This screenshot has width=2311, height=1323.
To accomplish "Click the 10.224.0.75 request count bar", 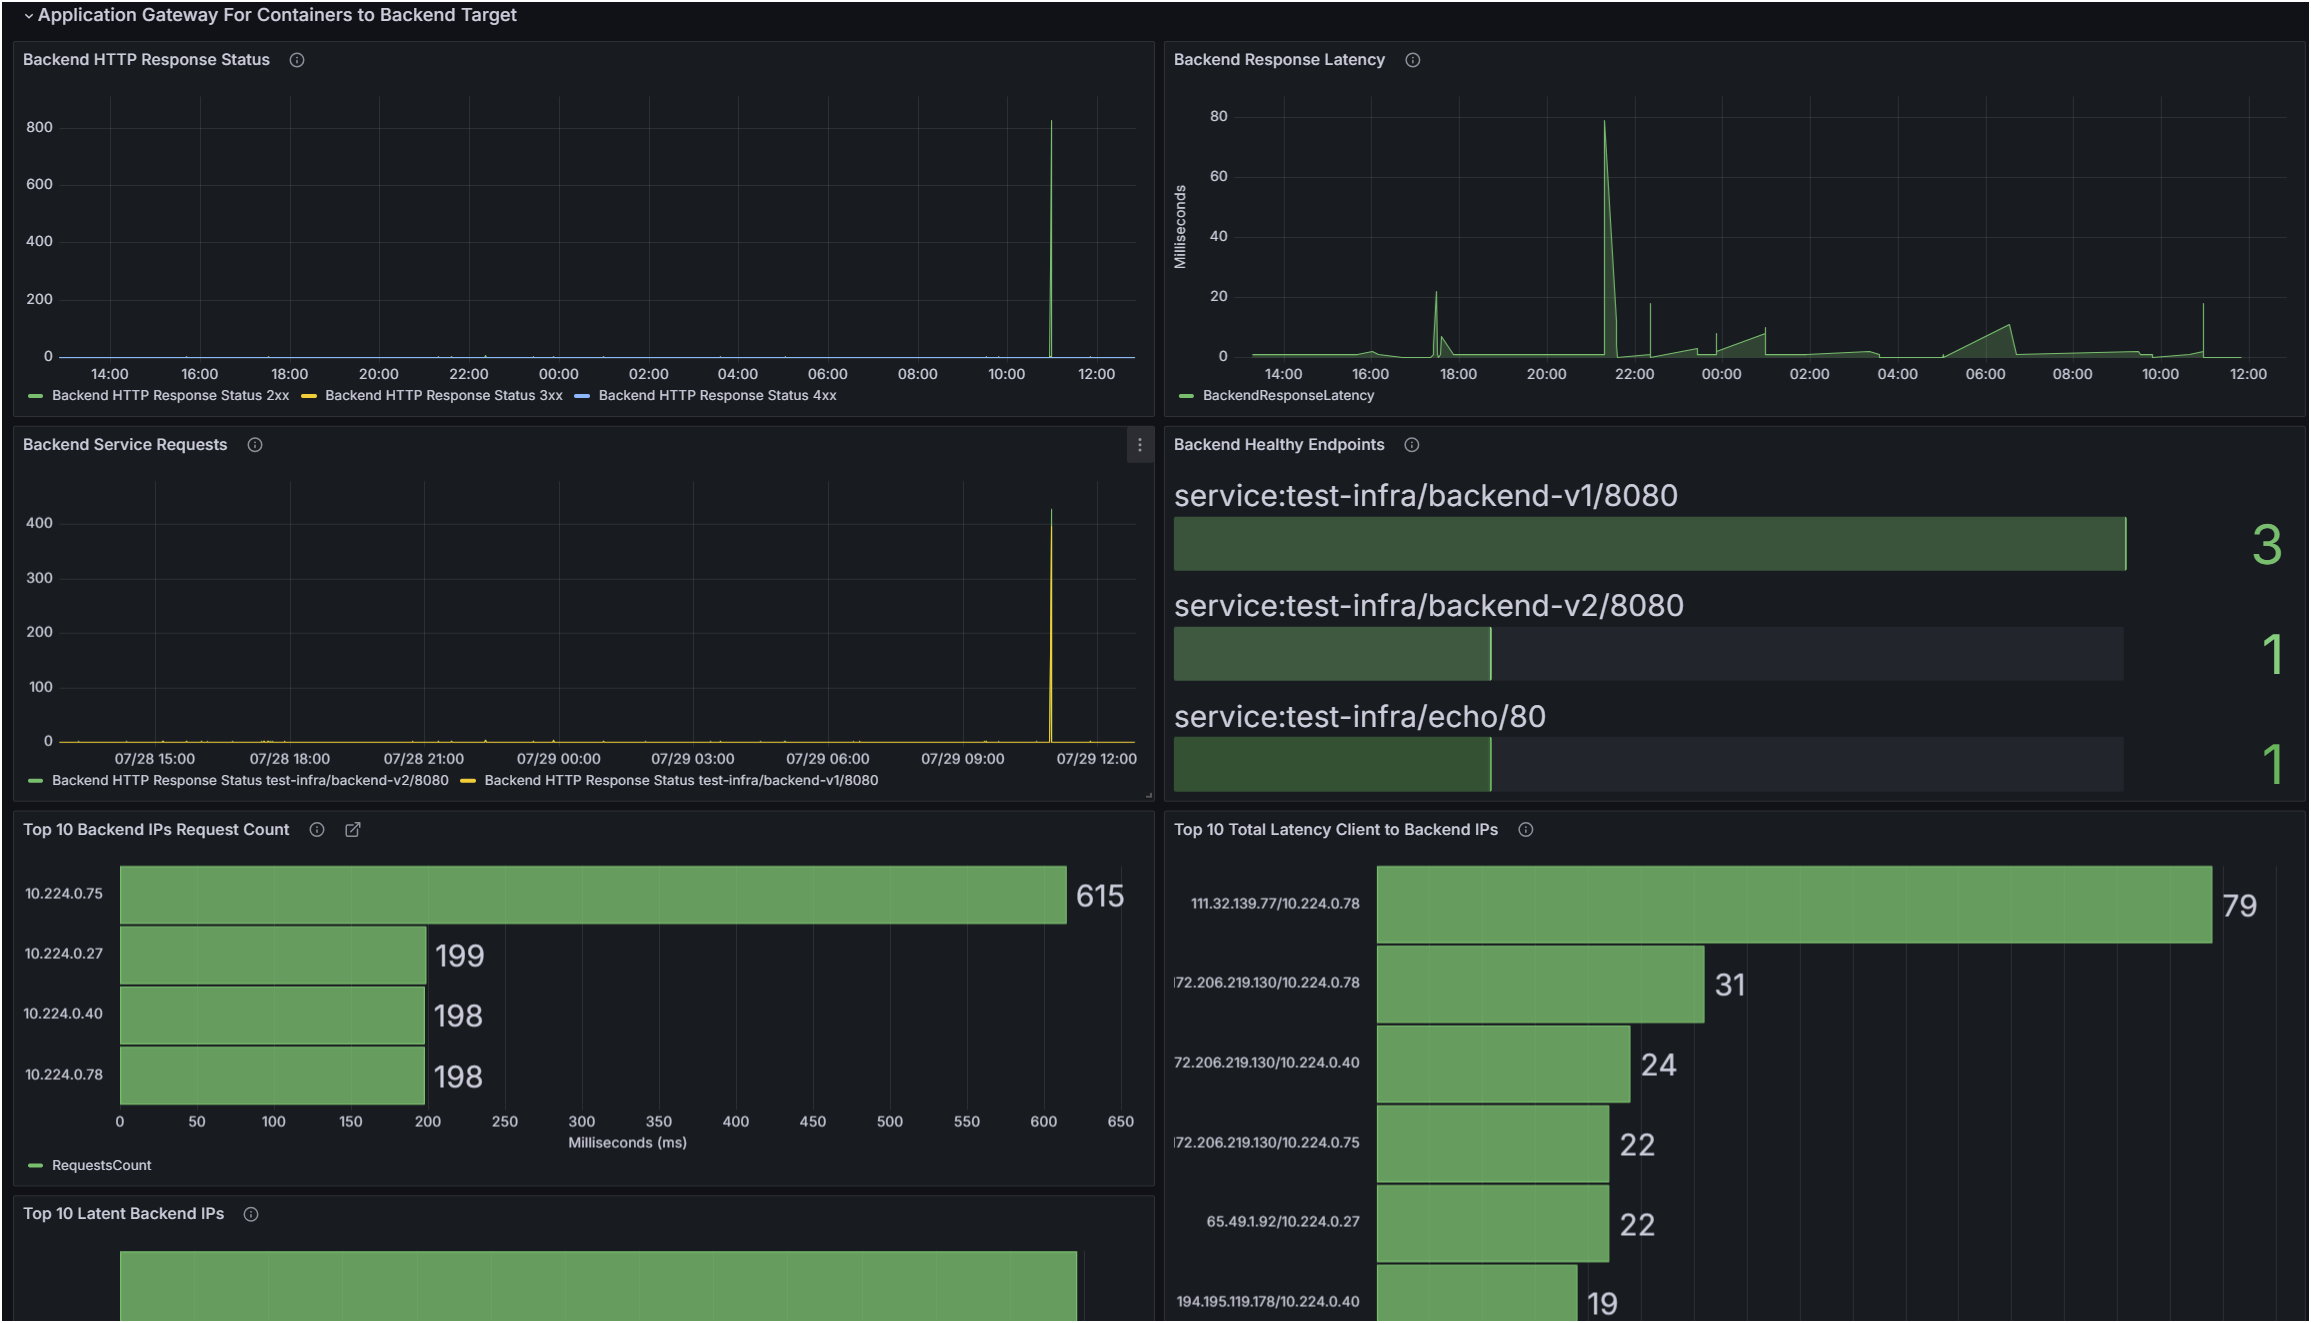I will (x=592, y=895).
